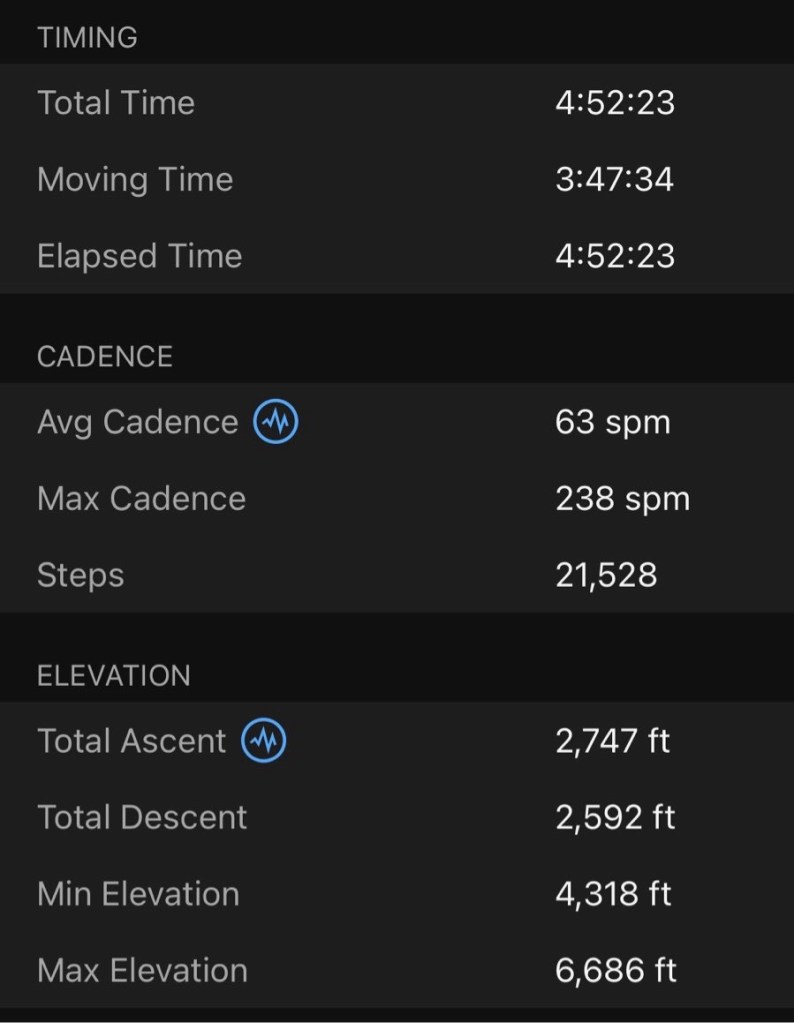Select the 6,686 ft max elevation value
Image resolution: width=794 pixels, height=1023 pixels.
pyautogui.click(x=615, y=970)
